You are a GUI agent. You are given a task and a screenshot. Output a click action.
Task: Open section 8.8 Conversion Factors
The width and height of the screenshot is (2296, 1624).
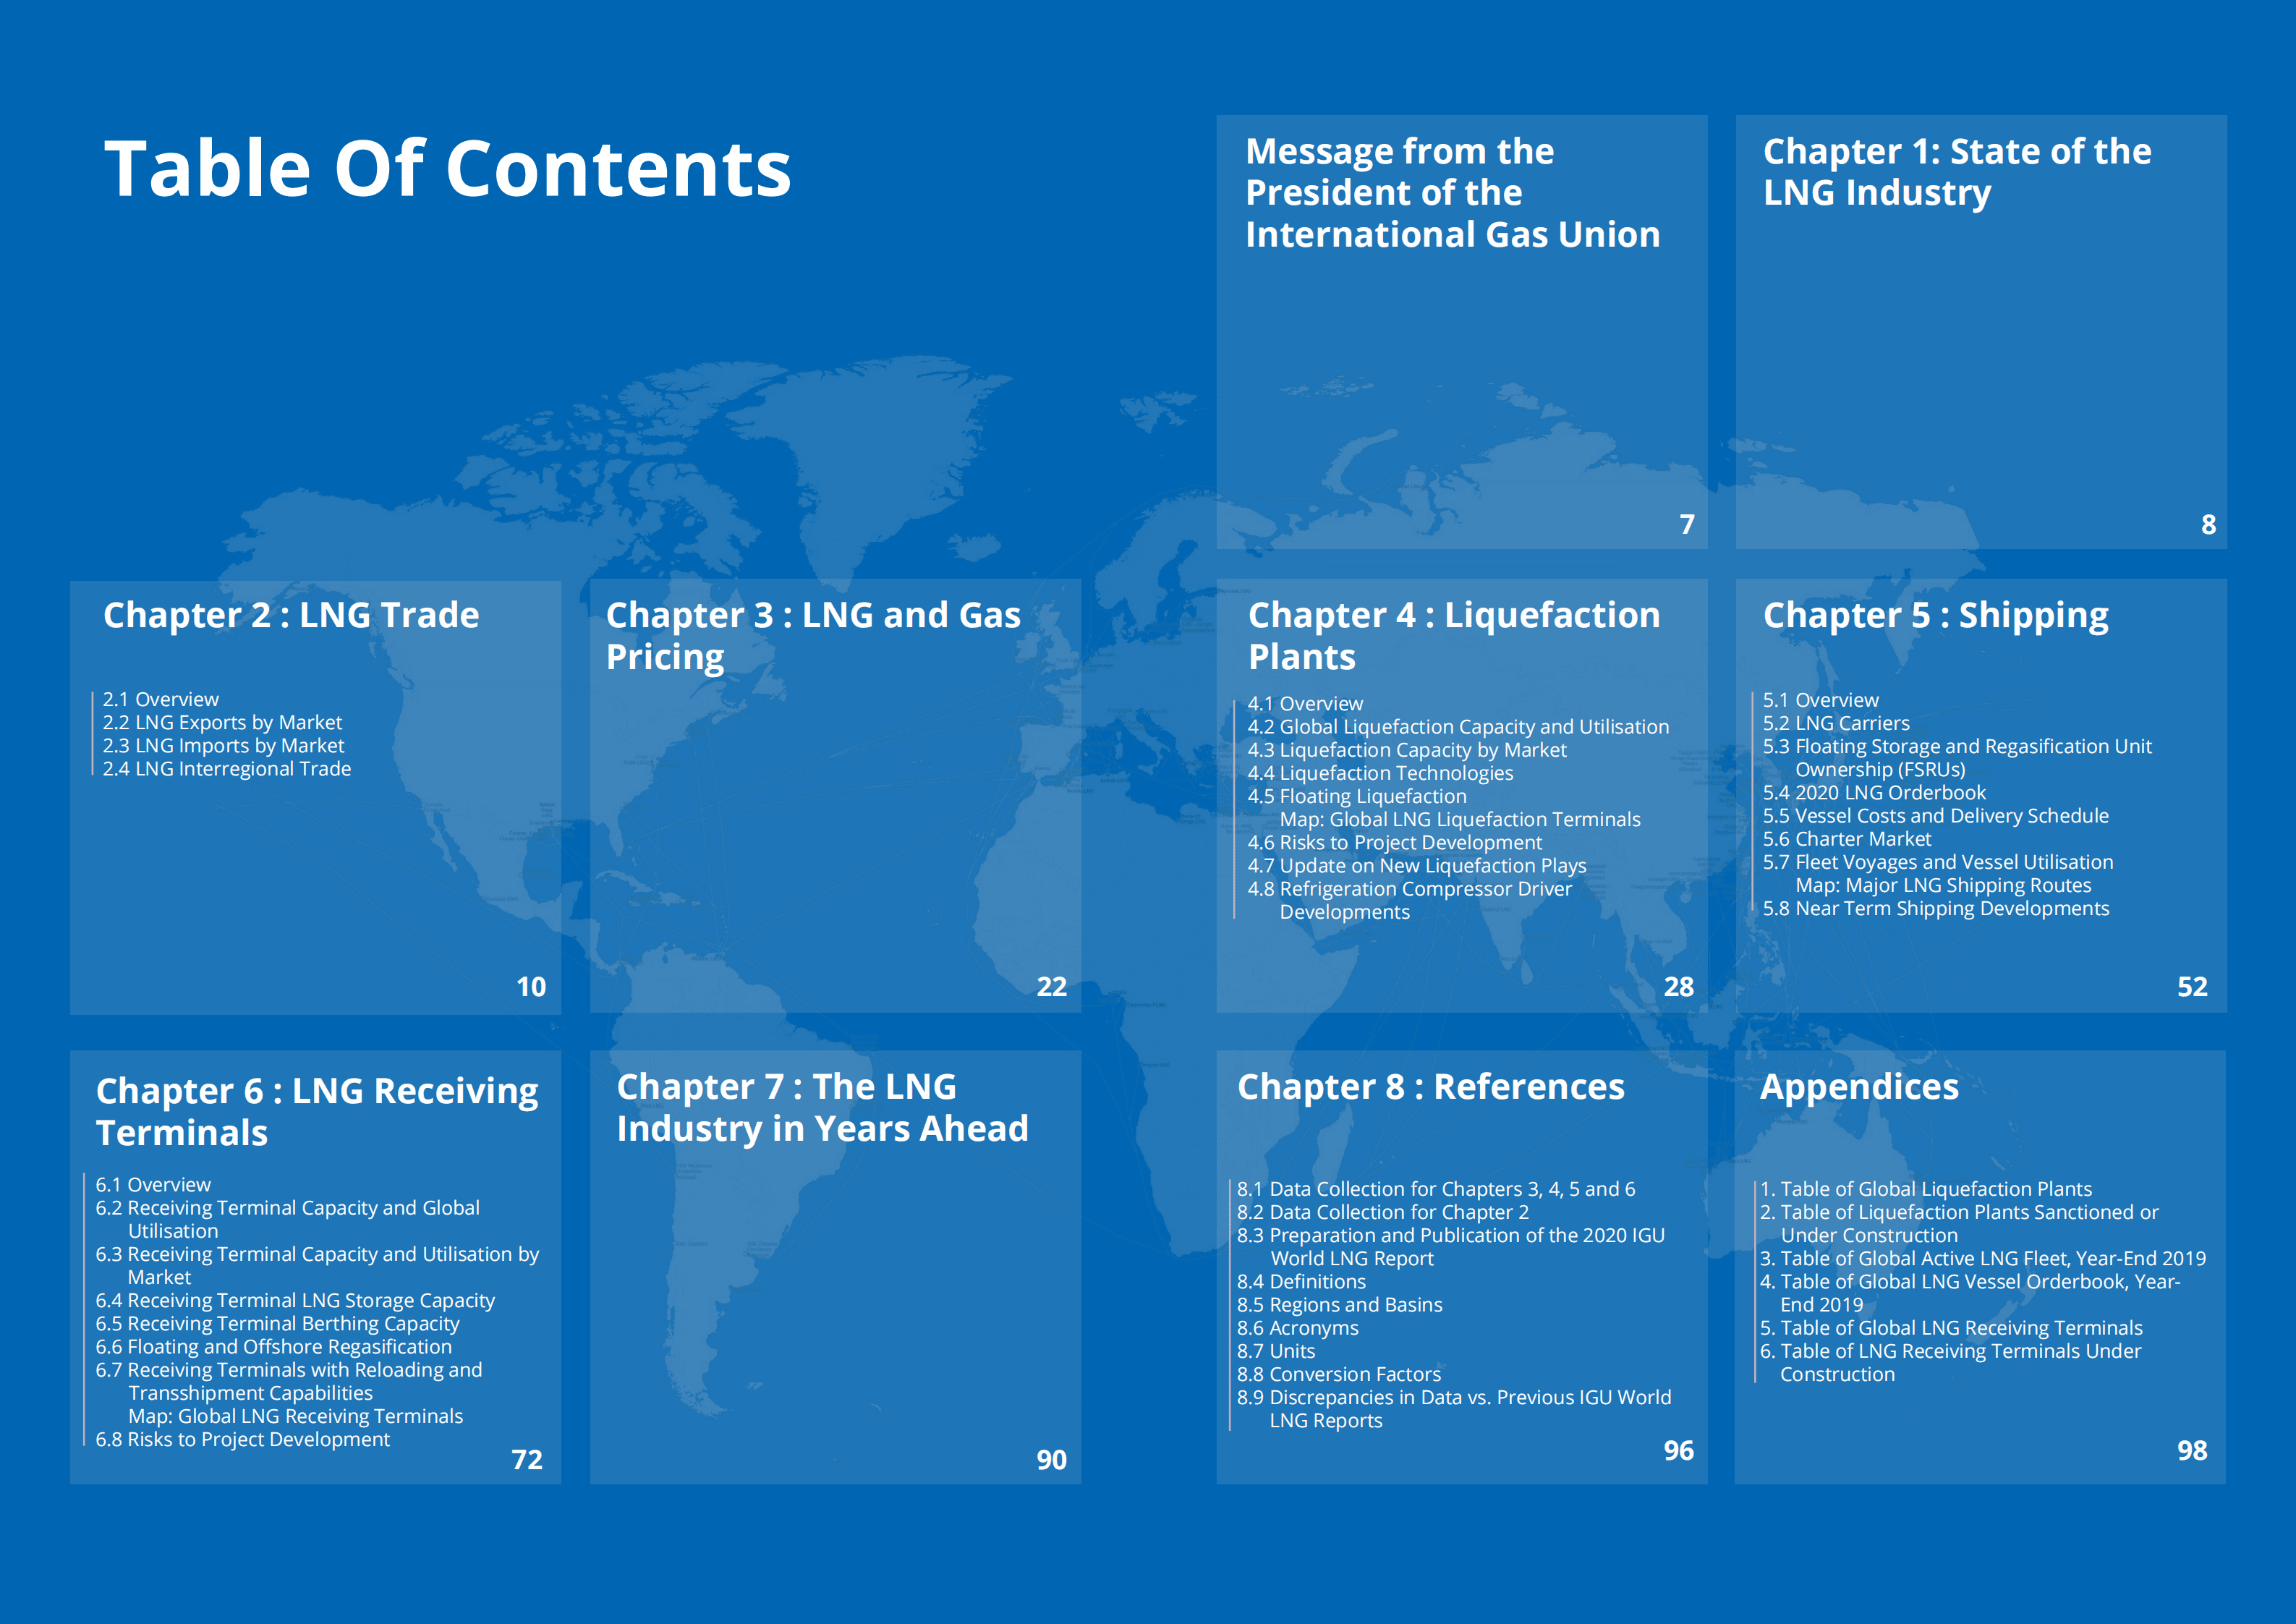1338,1374
